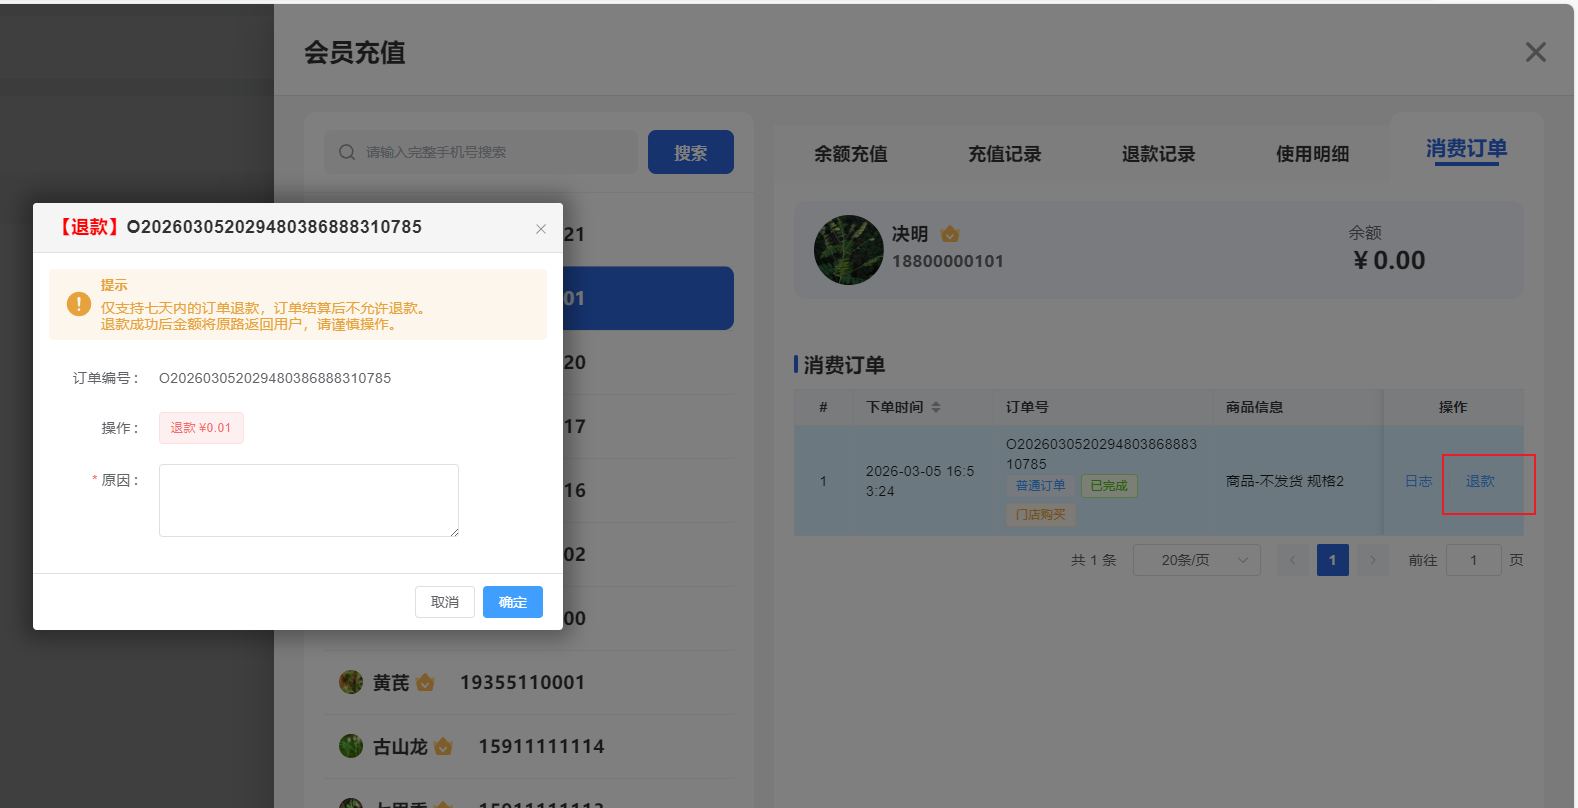Click 古山龙's avatar in member list
The image size is (1578, 808).
(351, 746)
